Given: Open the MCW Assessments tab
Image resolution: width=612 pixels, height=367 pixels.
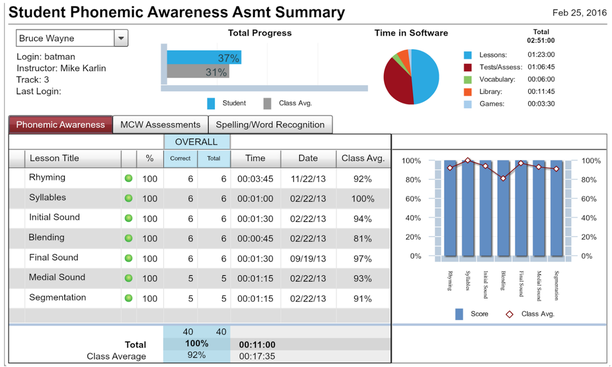Looking at the screenshot, I should click(x=160, y=125).
